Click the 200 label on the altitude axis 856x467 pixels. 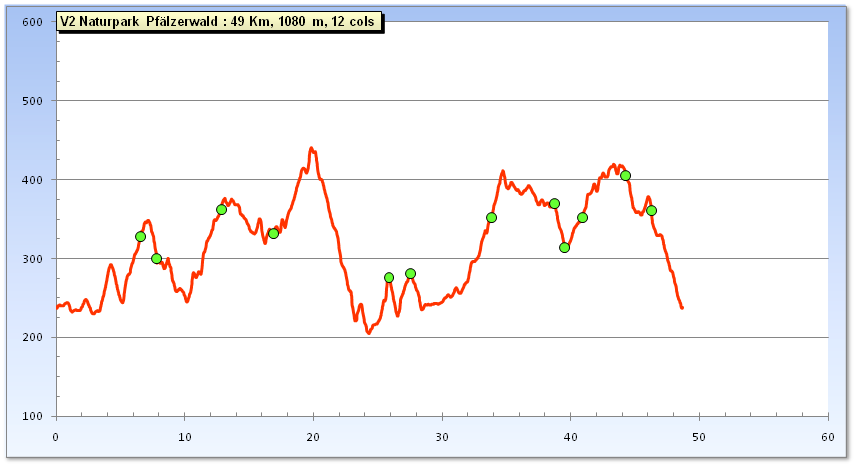(x=32, y=338)
